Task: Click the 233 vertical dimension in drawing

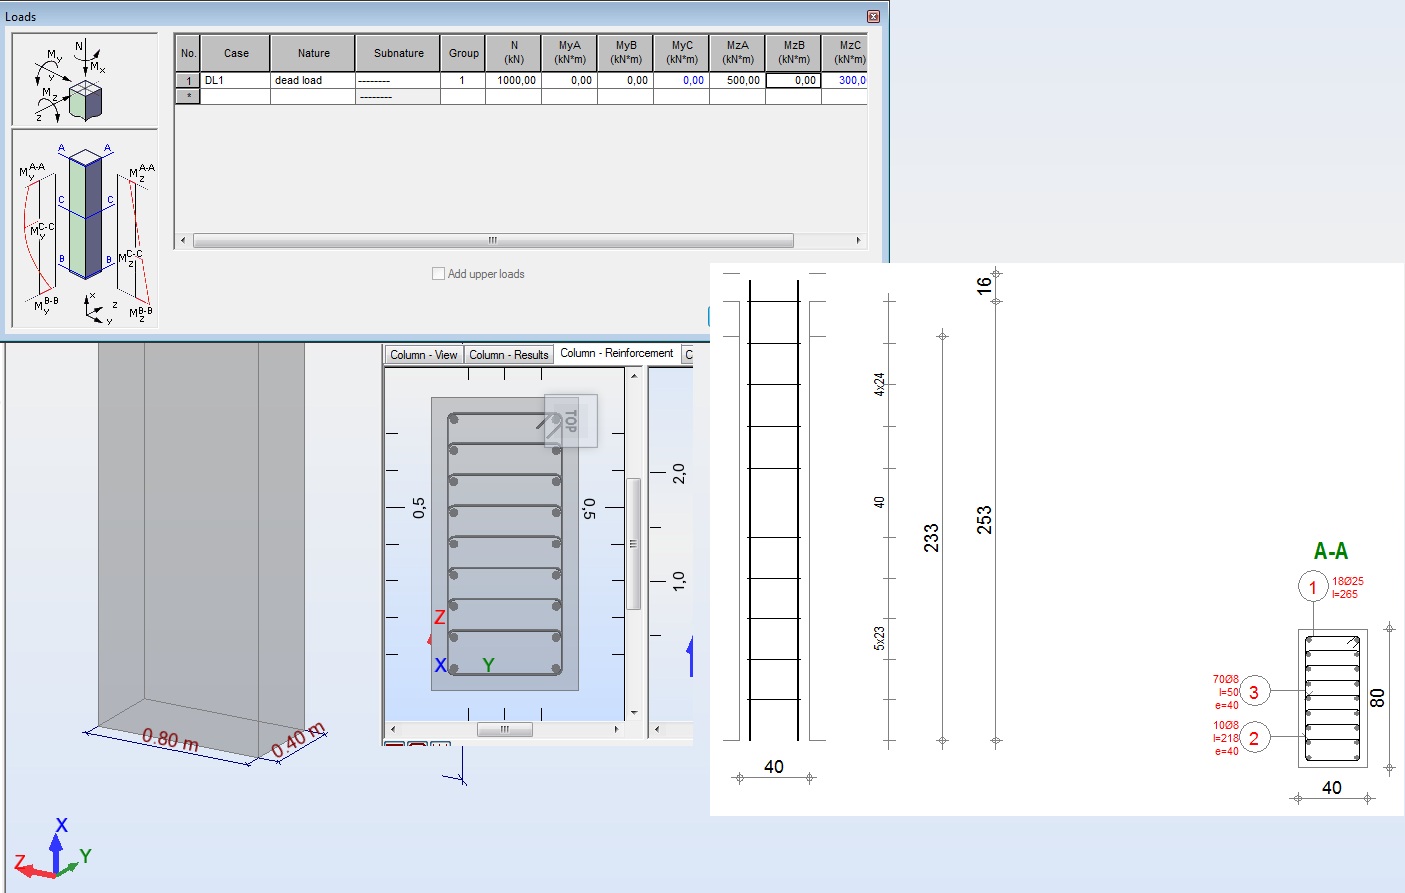Action: (931, 538)
